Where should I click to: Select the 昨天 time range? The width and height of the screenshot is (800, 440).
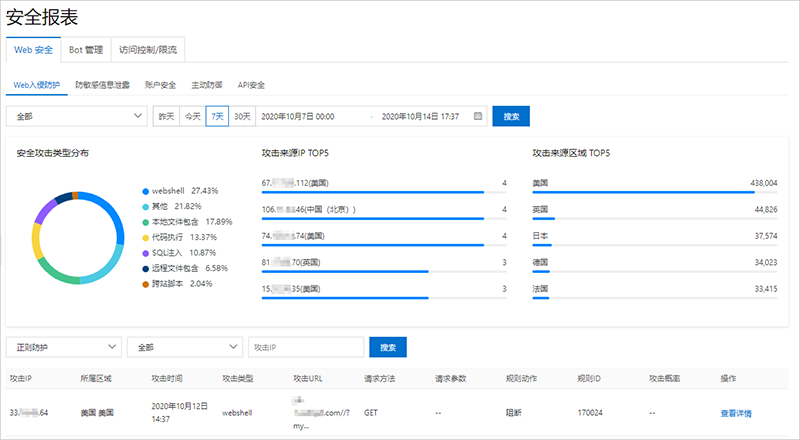[166, 116]
